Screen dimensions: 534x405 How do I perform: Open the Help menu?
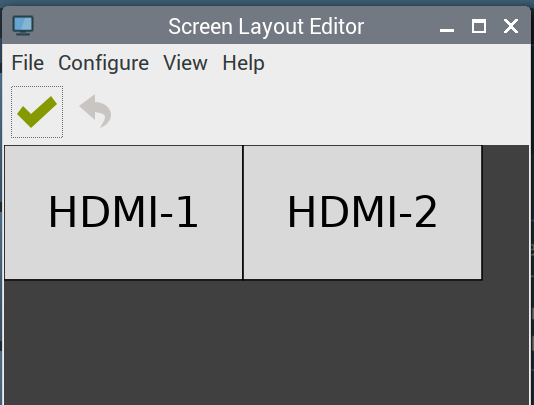[x=243, y=63]
